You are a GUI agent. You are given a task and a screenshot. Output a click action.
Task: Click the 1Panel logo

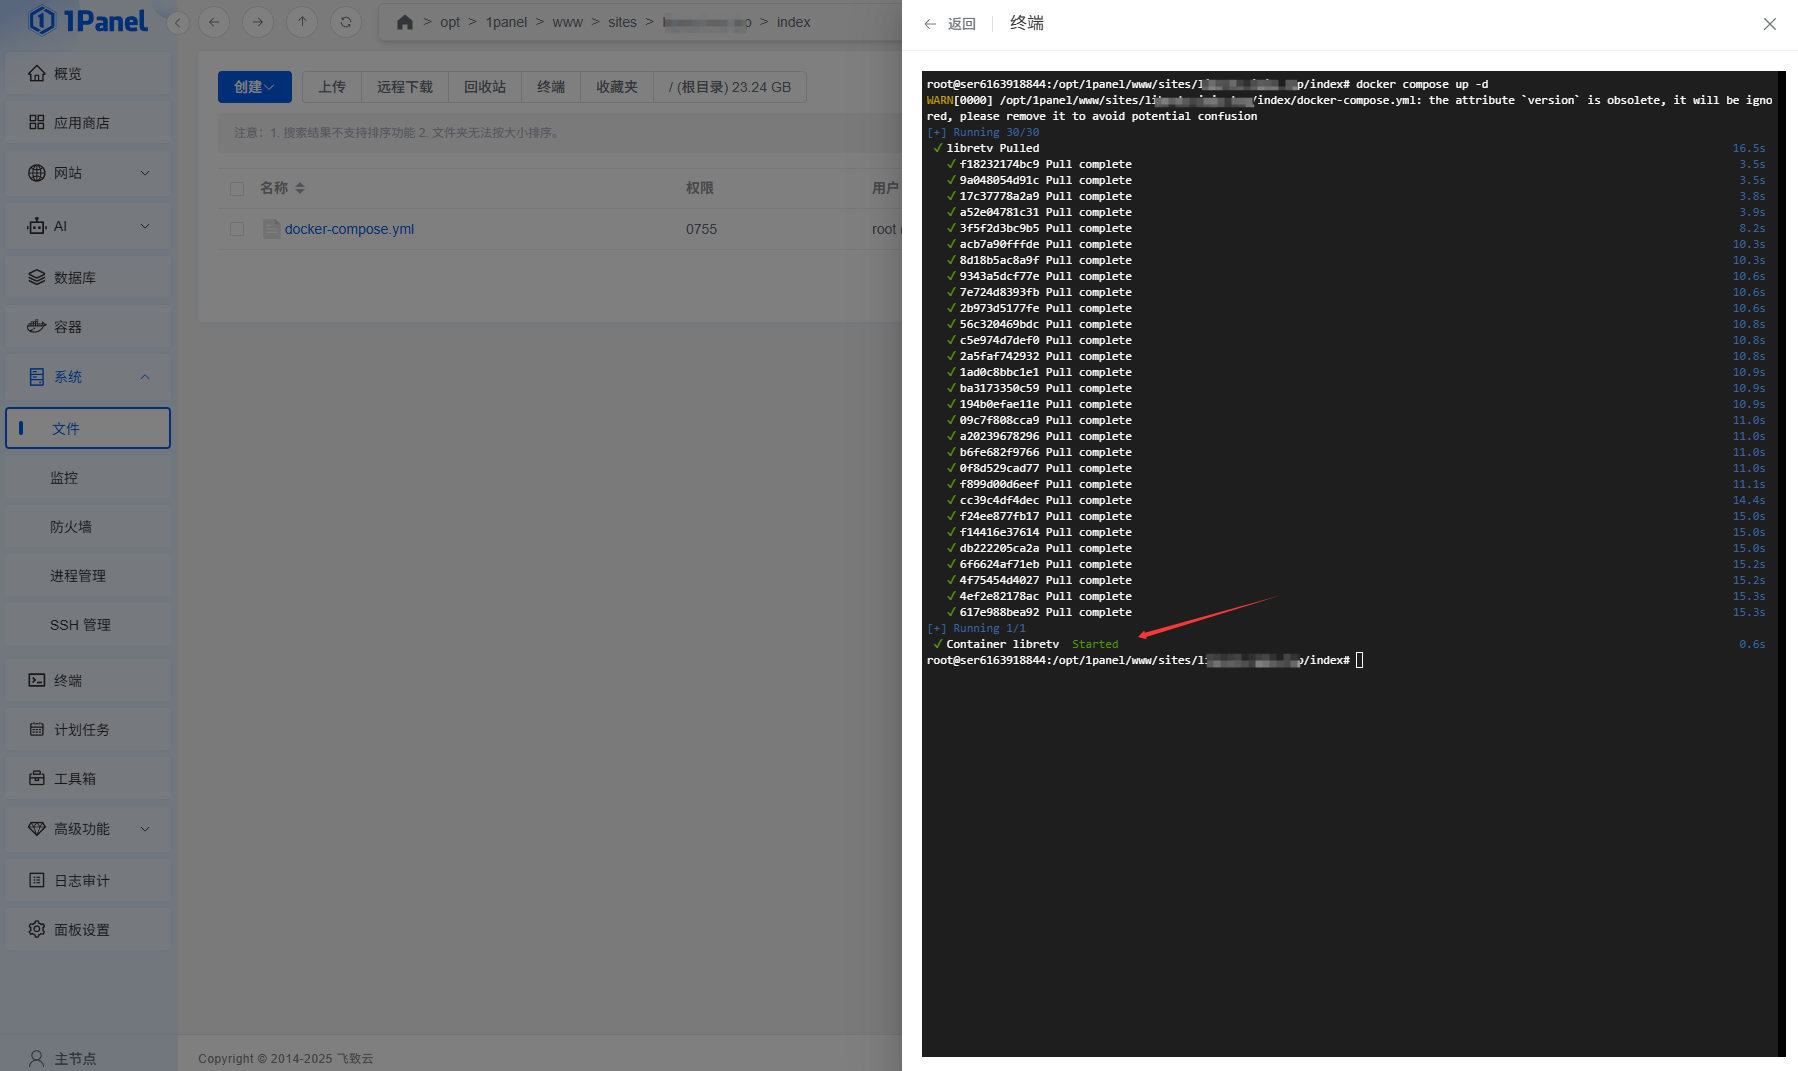point(88,21)
